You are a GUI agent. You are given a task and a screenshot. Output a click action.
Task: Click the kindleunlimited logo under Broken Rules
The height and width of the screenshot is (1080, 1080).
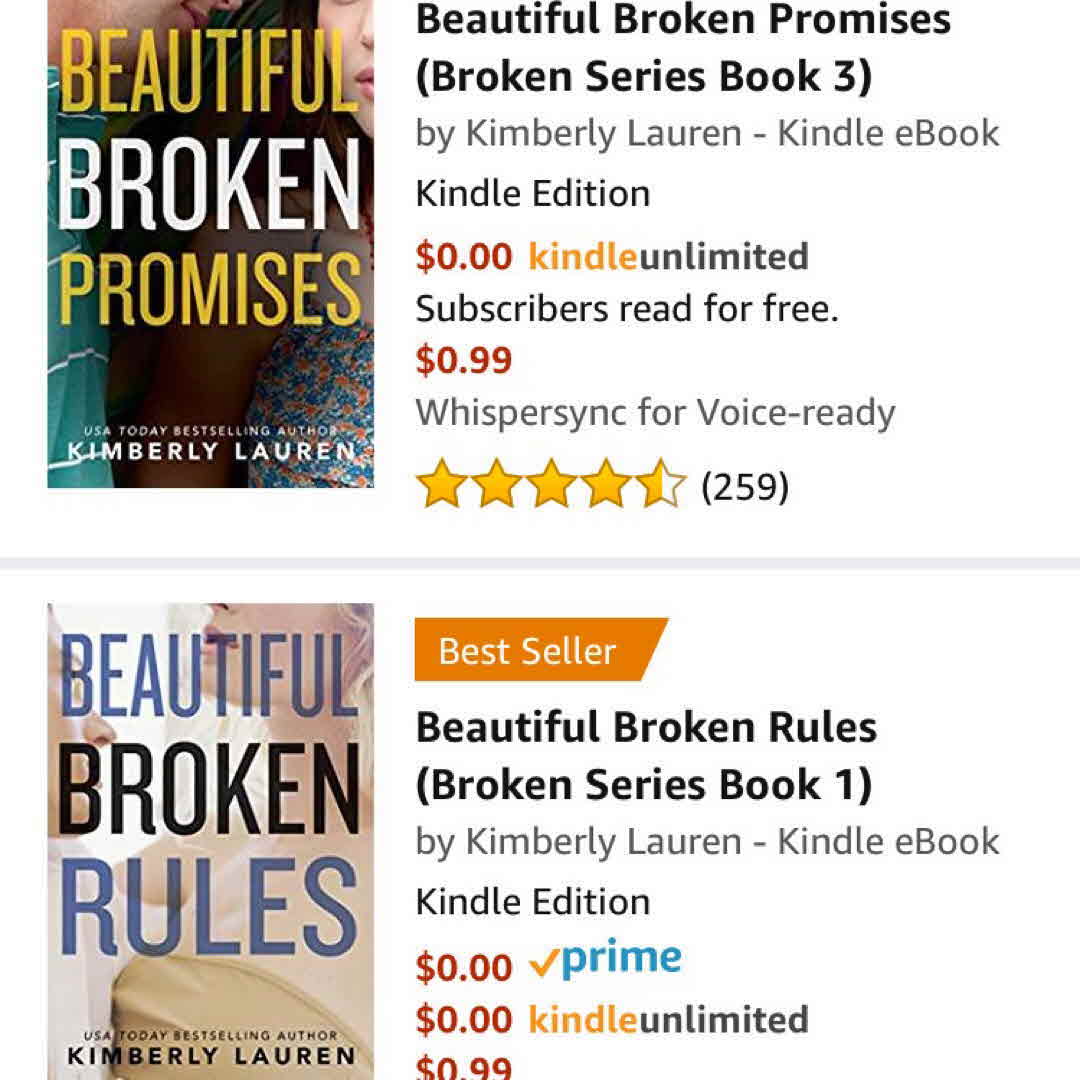tap(668, 1020)
